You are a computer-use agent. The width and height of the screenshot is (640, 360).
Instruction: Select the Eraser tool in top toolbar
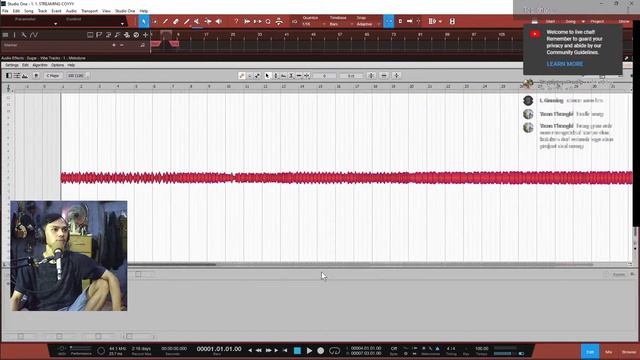(176, 21)
